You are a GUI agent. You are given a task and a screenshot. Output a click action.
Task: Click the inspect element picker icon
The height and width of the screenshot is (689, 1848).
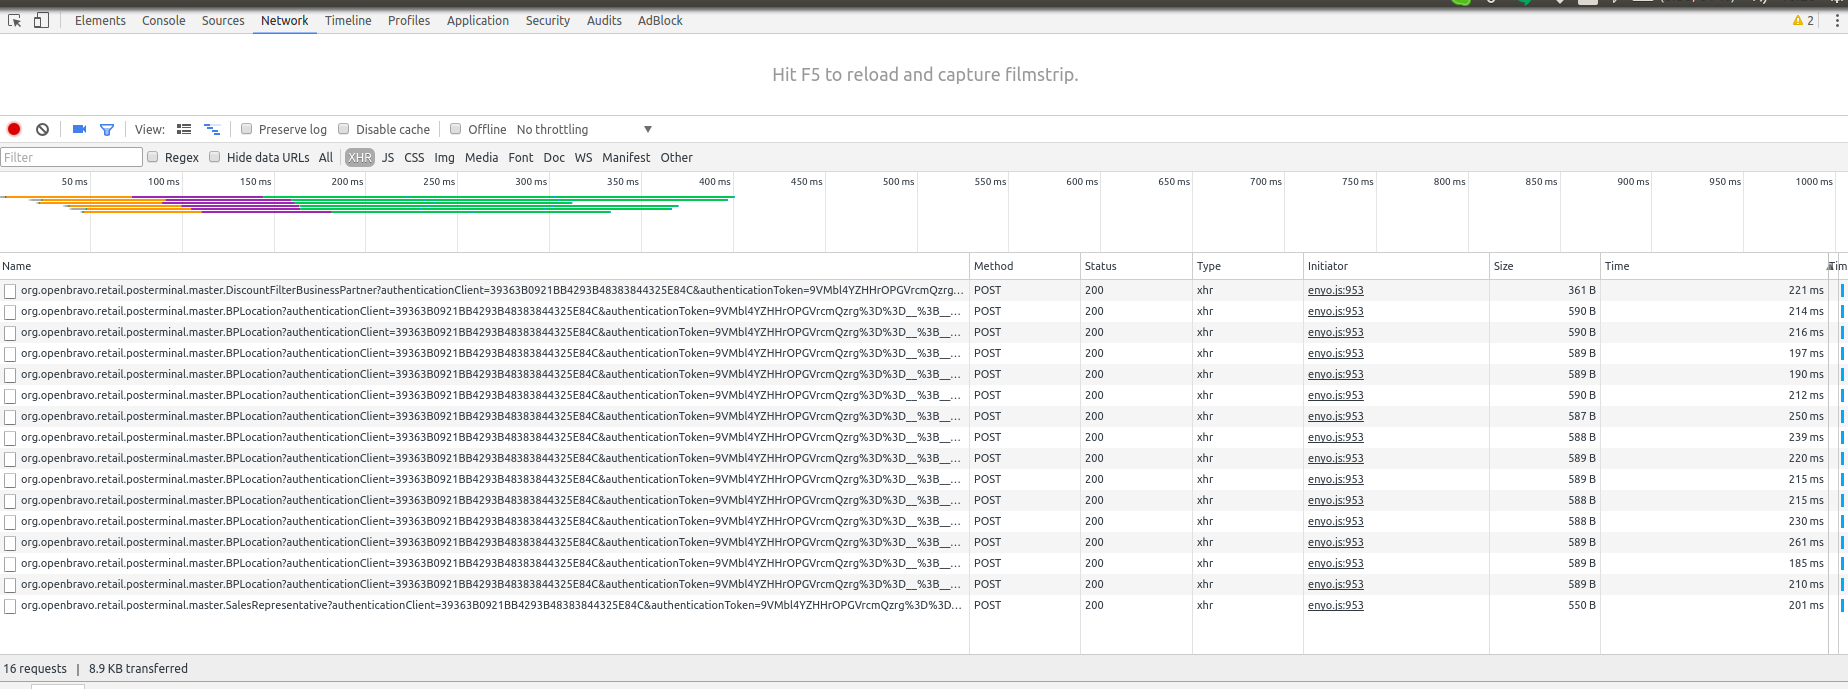coord(15,20)
